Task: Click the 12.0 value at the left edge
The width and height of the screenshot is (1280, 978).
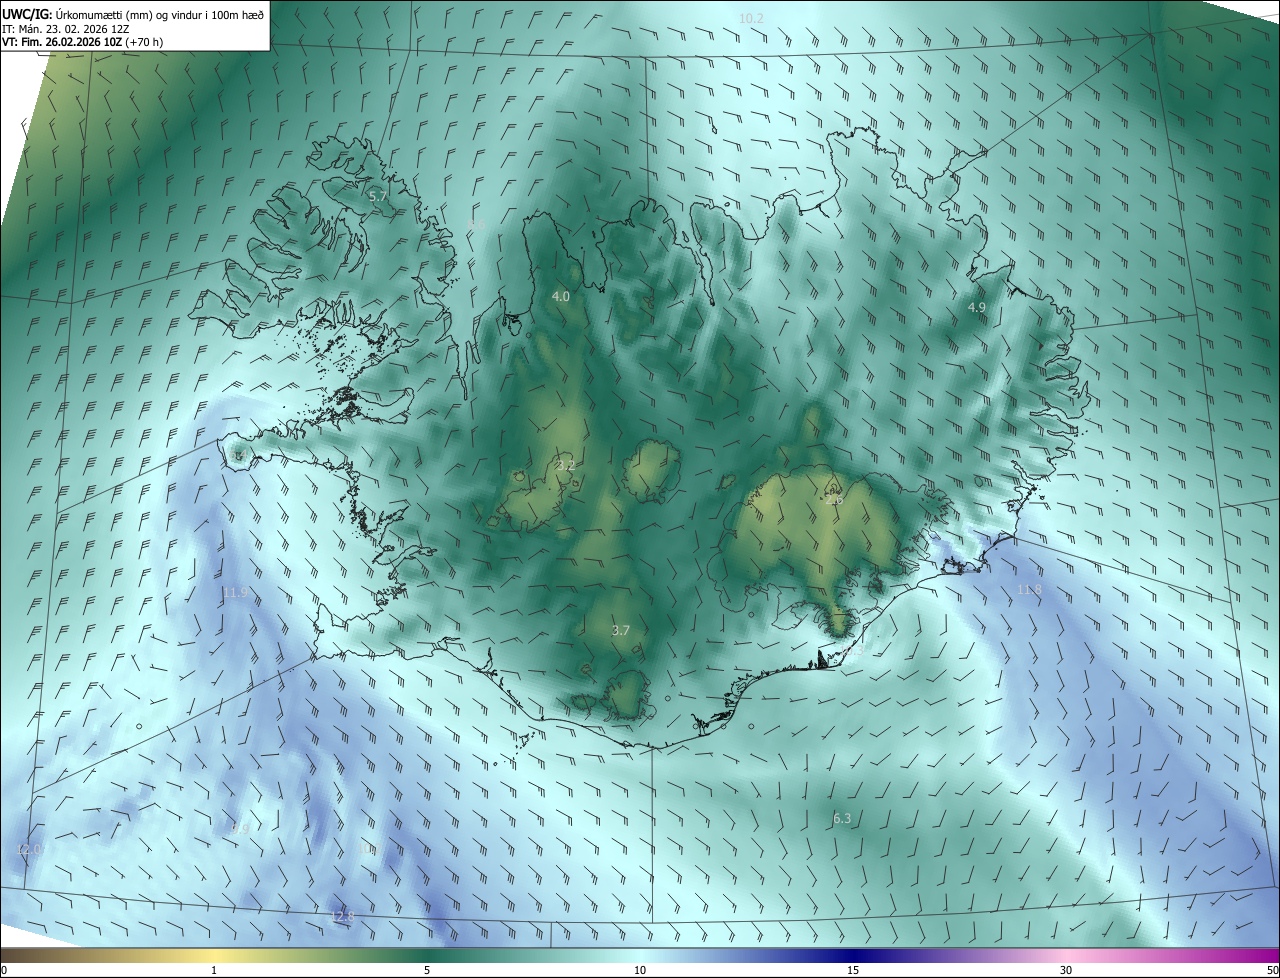Action: coord(30,849)
